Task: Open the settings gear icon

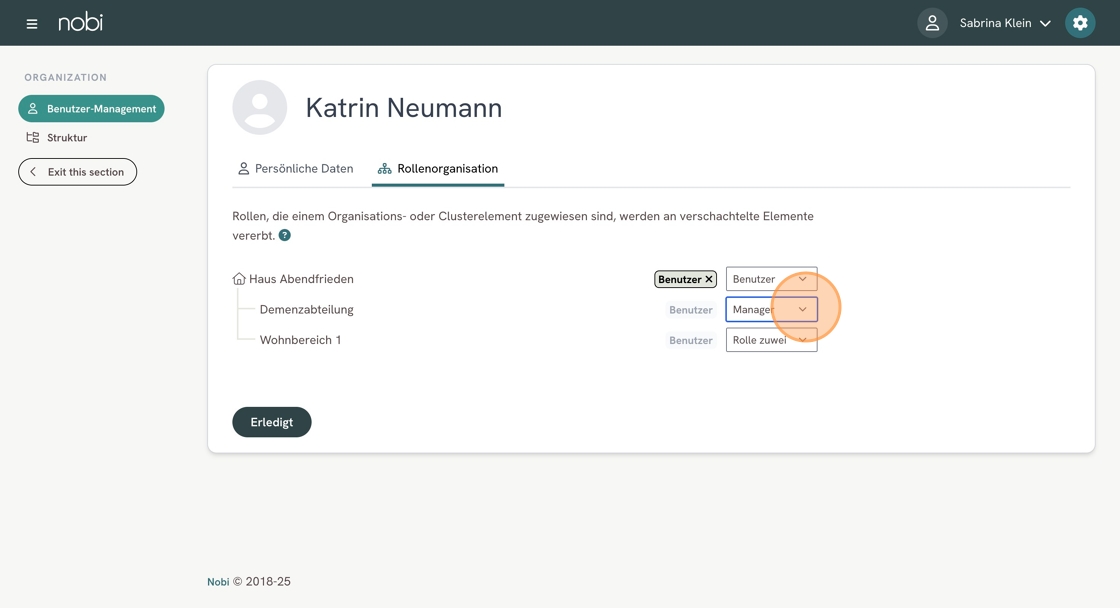Action: pos(1080,23)
